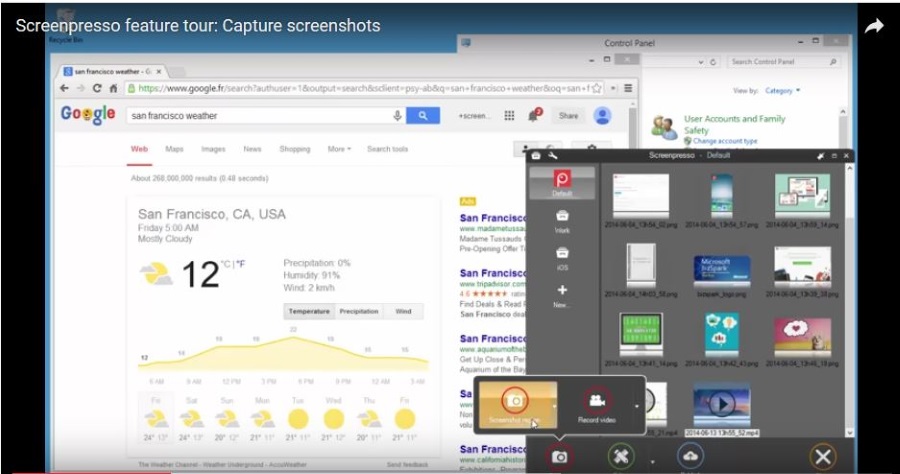Open the View by Category dropdown
This screenshot has height=474, width=900.
[782, 91]
